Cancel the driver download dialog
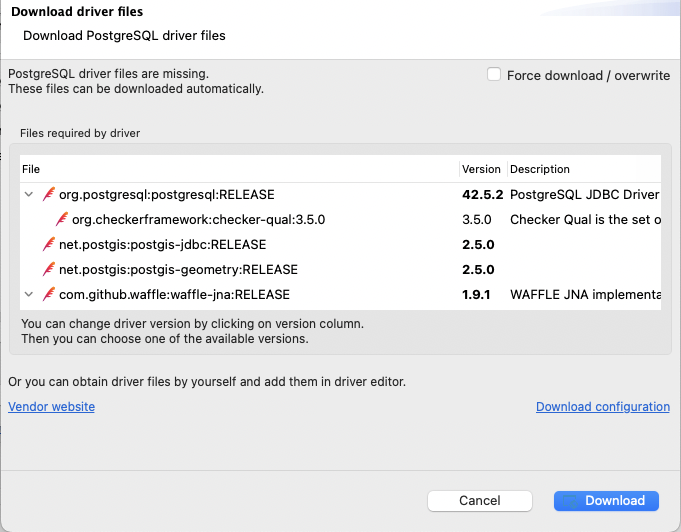The width and height of the screenshot is (681, 532). [479, 500]
